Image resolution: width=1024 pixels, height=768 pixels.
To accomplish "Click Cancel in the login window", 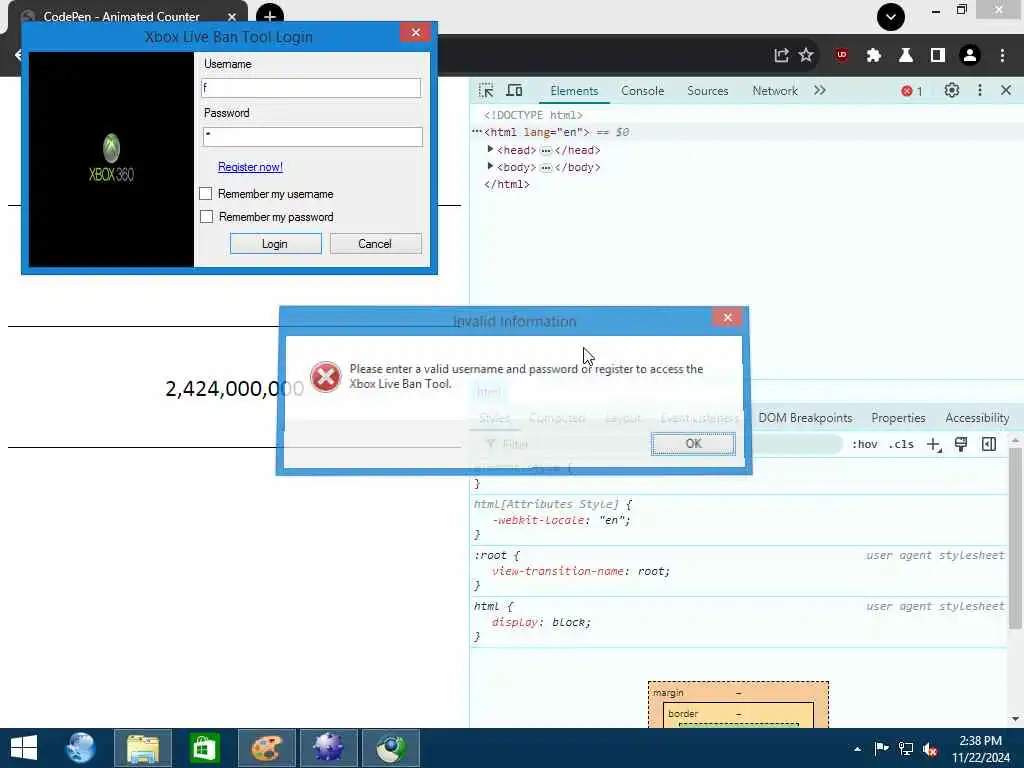I will click(375, 244).
